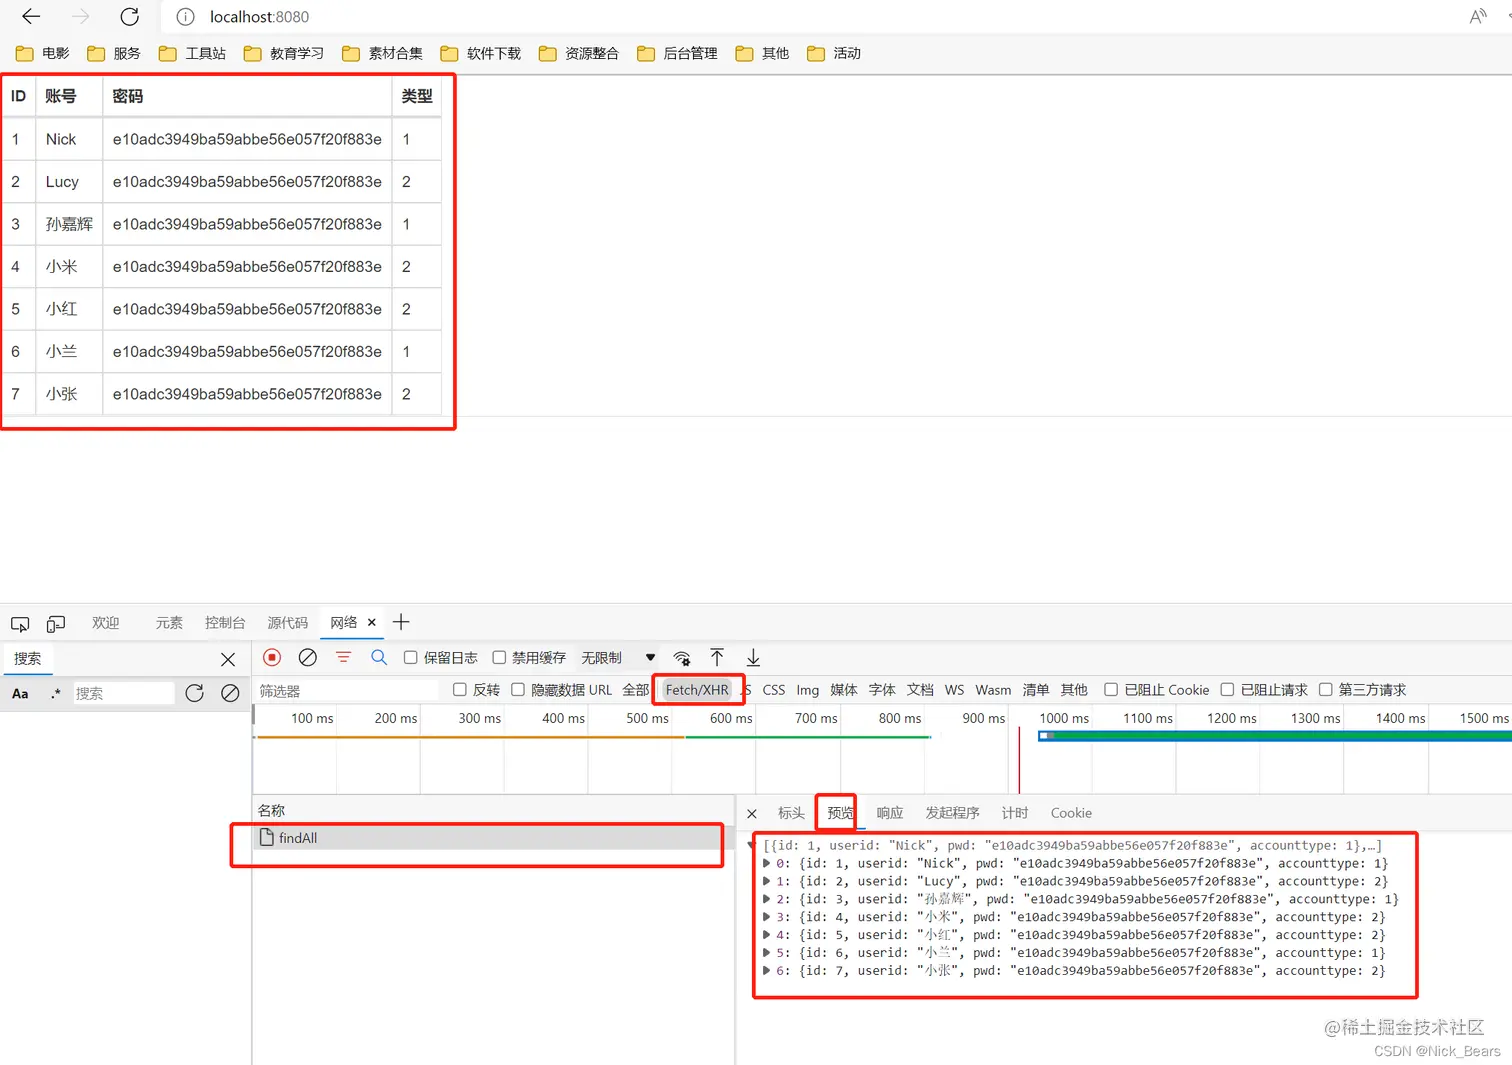
Task: Open the 其他 bookmark folder
Action: click(x=762, y=53)
